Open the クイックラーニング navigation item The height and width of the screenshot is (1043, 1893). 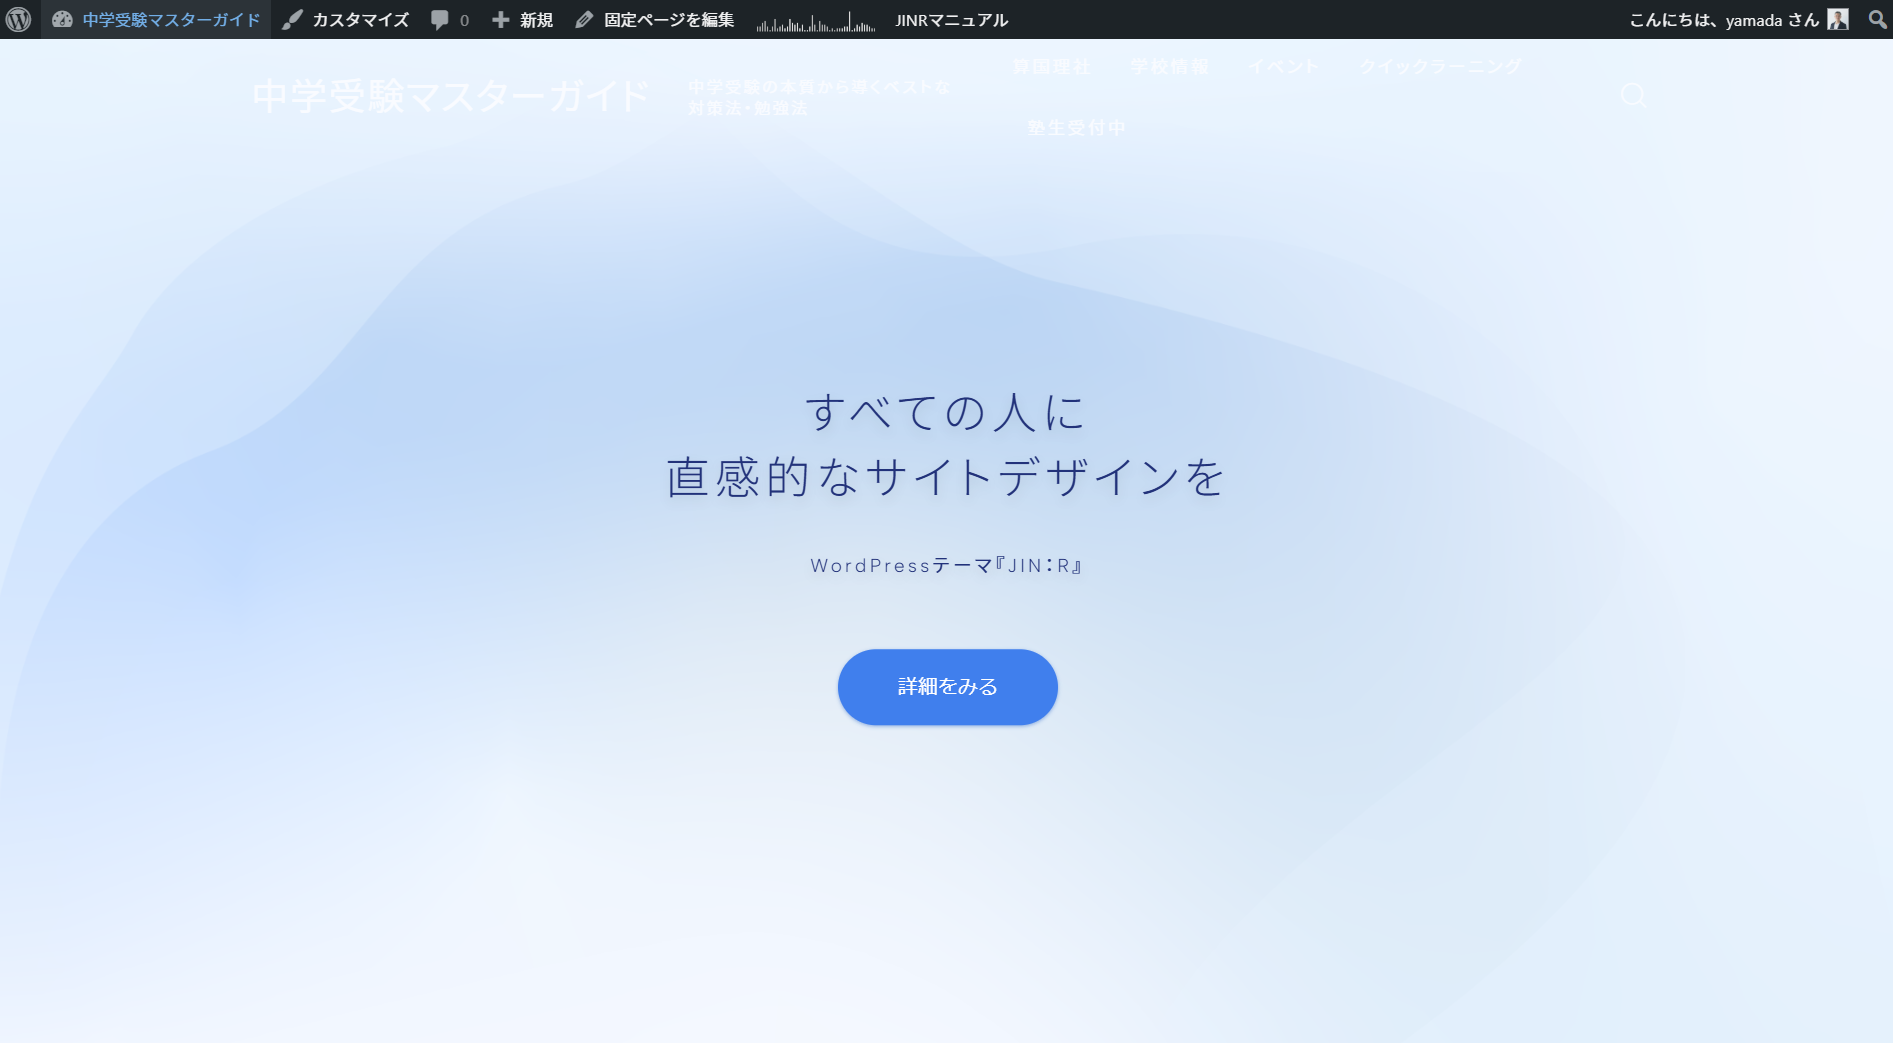click(x=1440, y=67)
